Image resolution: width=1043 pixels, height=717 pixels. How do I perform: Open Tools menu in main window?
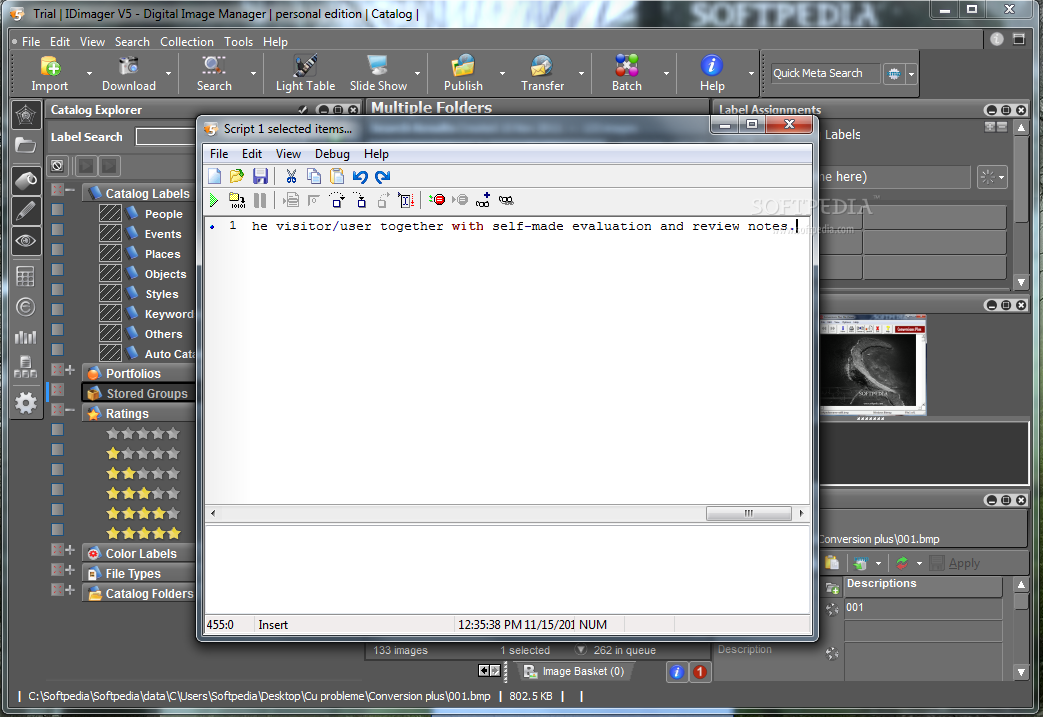pos(238,42)
